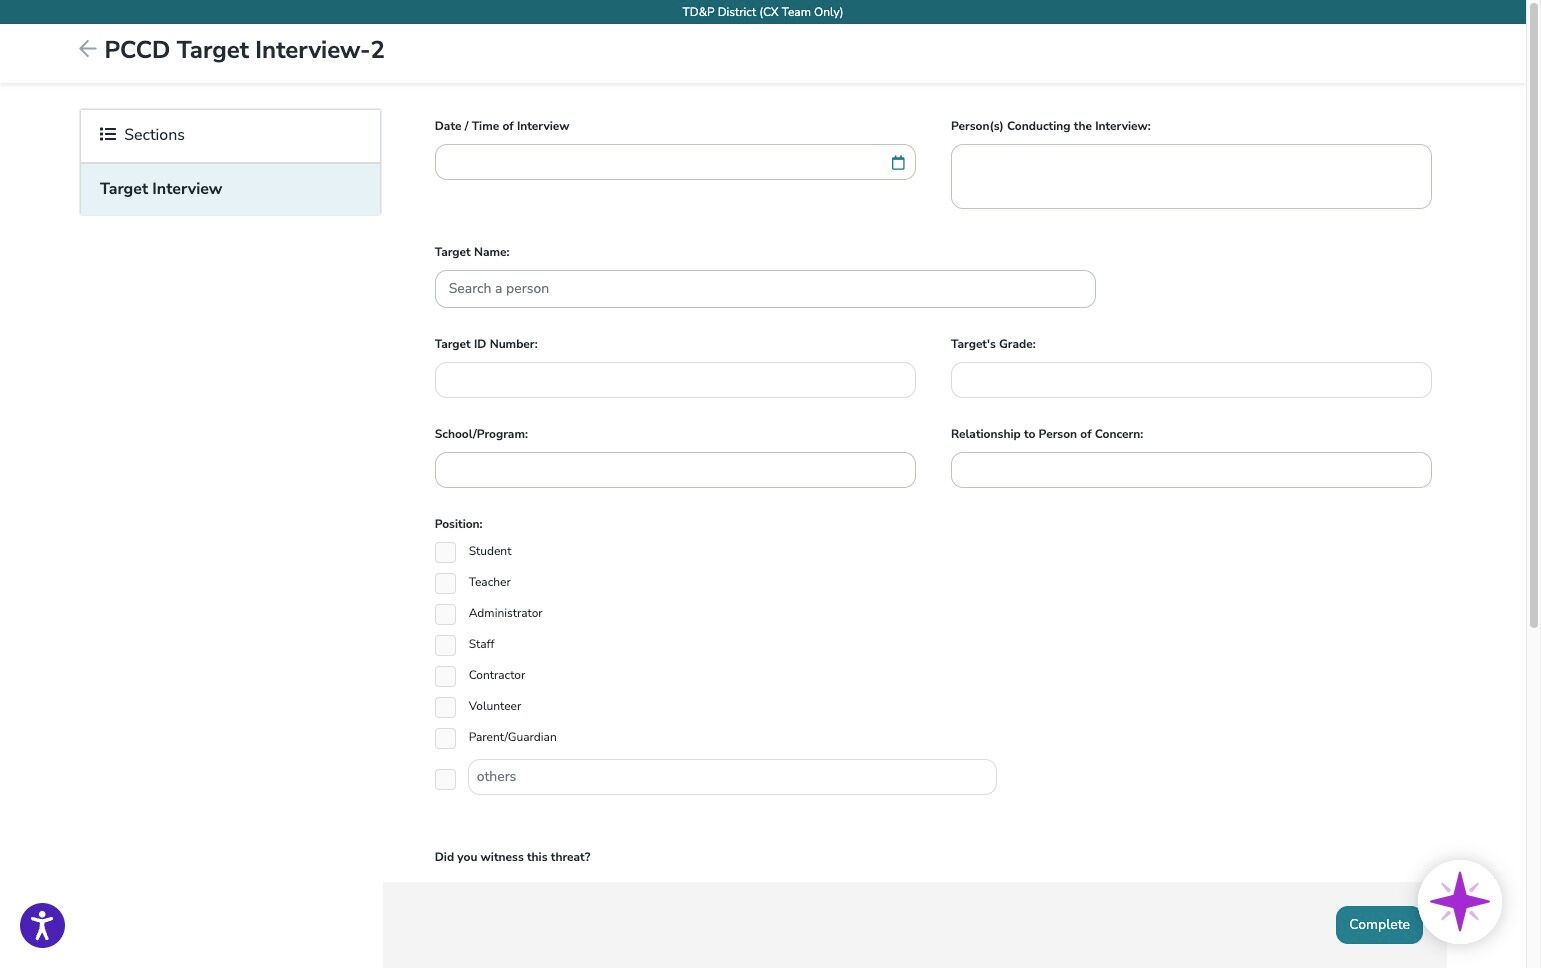Check the box next to others field
Viewport: 1541px width, 968px height.
[445, 779]
